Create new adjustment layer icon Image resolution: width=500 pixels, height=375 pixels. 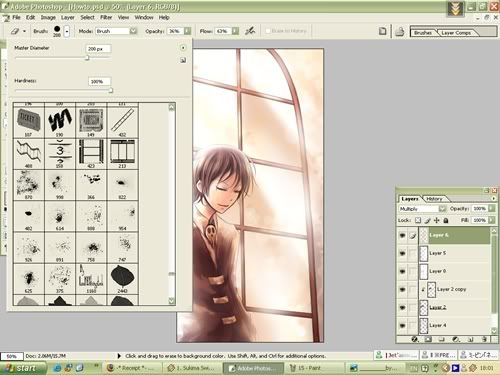click(456, 339)
